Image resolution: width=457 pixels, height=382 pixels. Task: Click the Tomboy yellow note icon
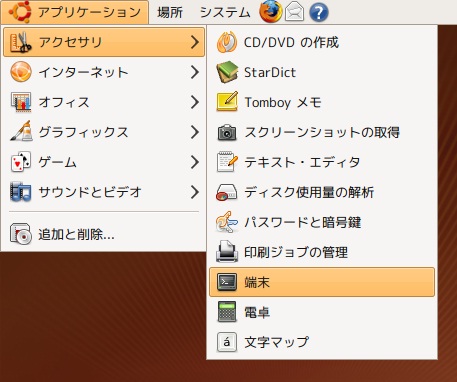(x=227, y=102)
